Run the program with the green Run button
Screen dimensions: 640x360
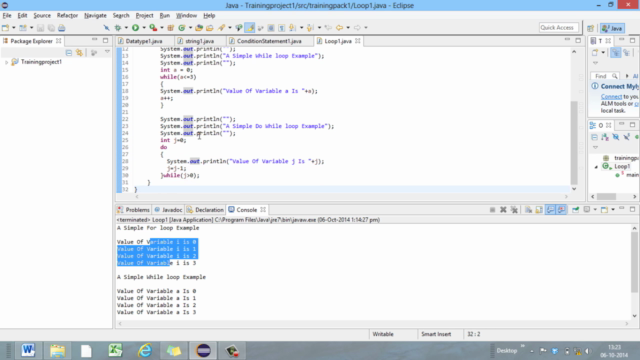[136, 28]
